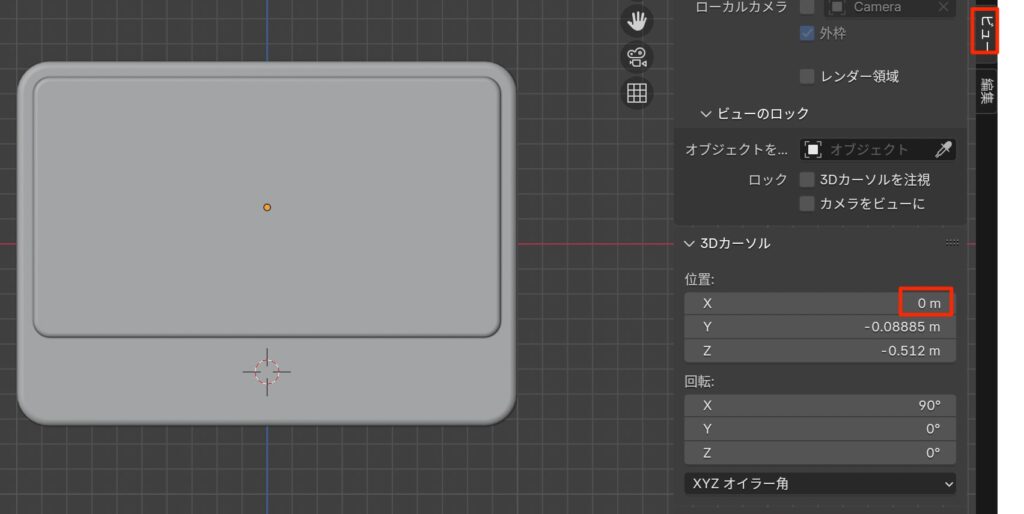
Task: Switch orthographic view with the grid icon
Action: pyautogui.click(x=636, y=94)
